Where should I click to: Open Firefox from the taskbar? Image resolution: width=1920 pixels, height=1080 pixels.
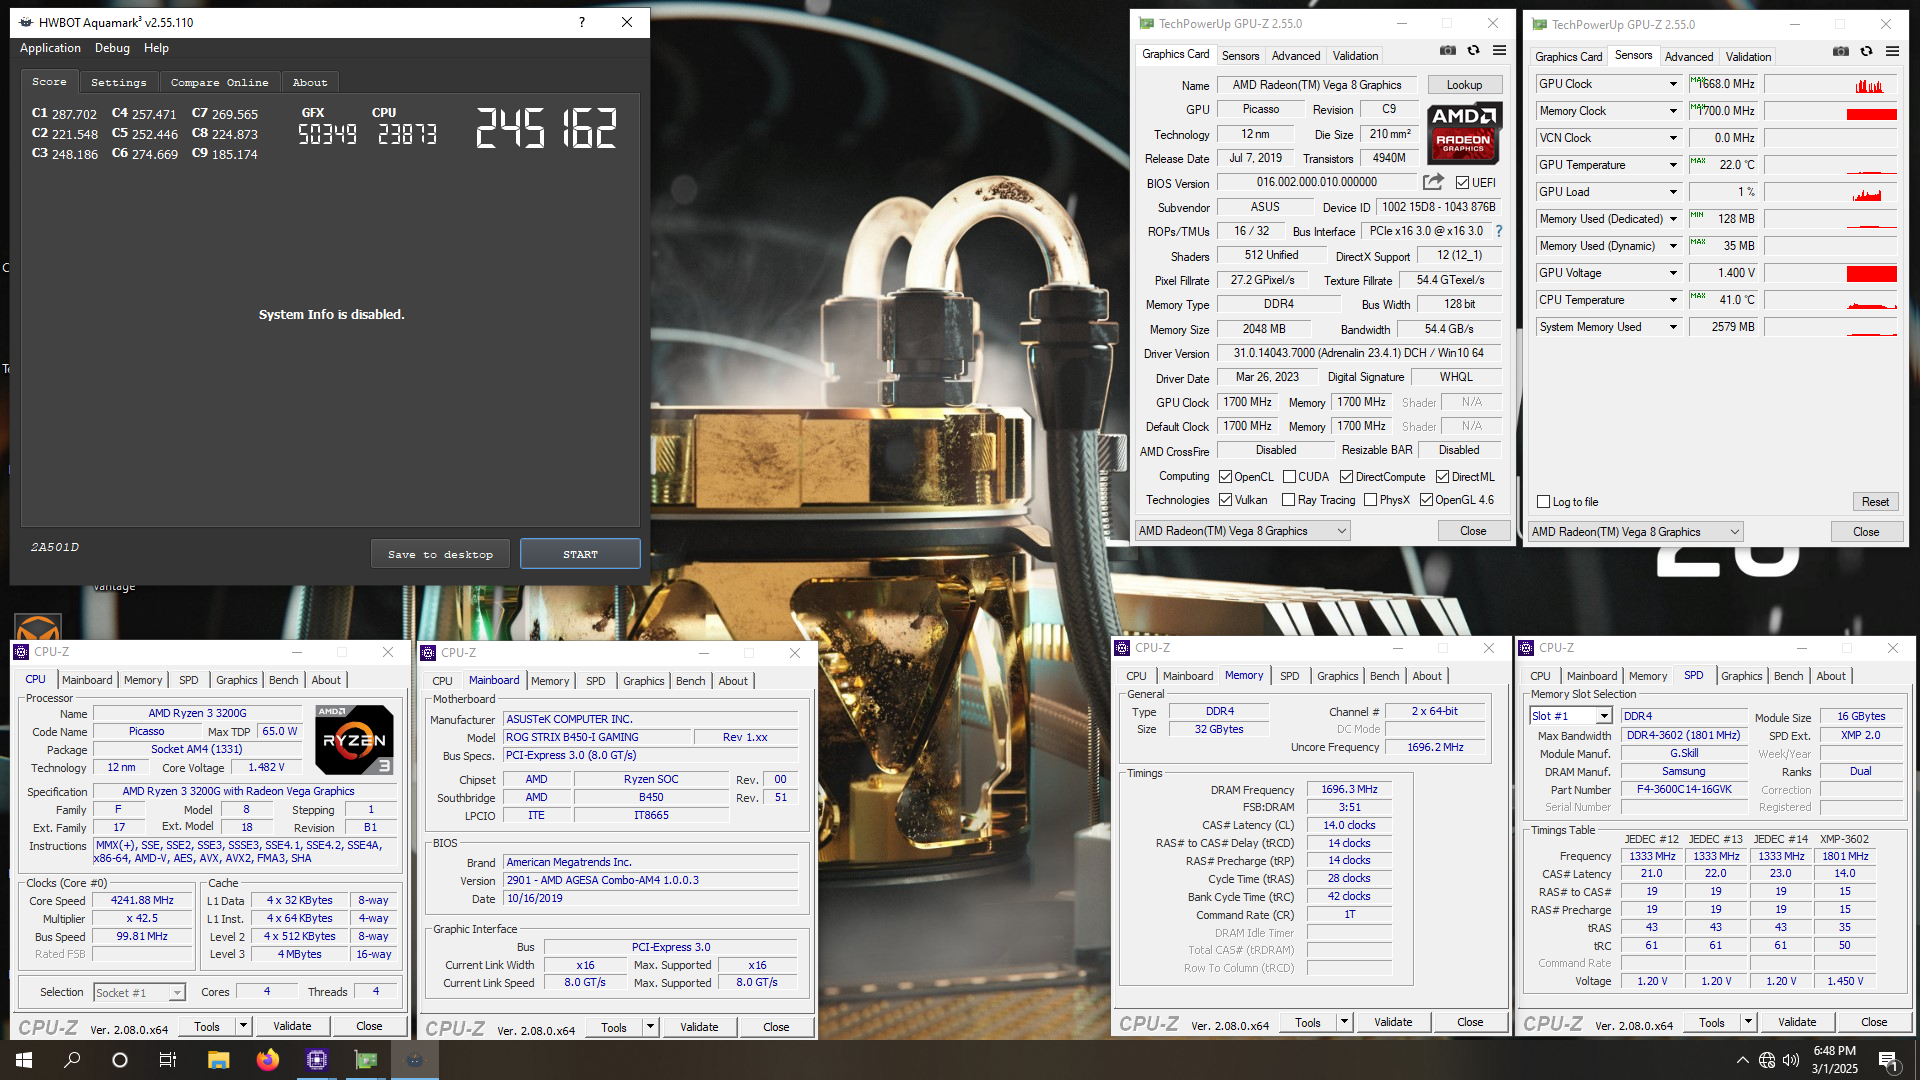pos(267,1060)
